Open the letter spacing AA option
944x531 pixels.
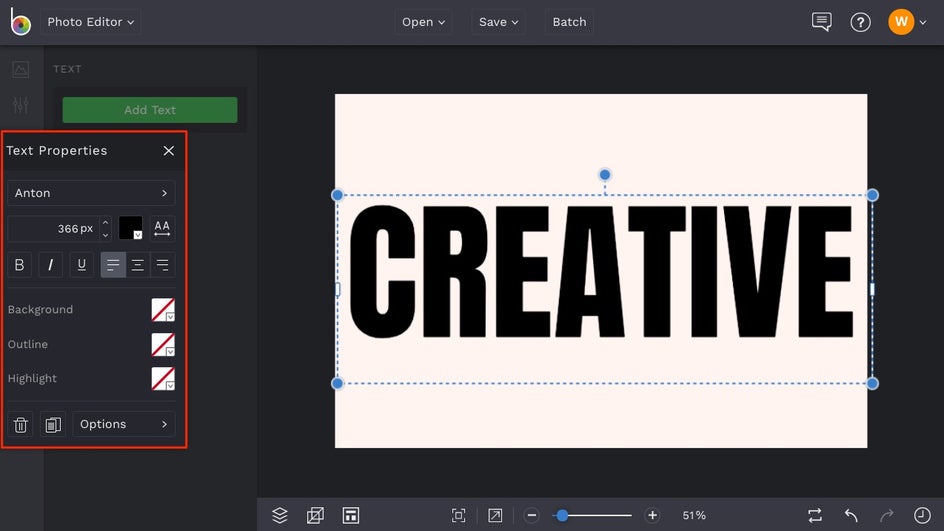pos(162,228)
